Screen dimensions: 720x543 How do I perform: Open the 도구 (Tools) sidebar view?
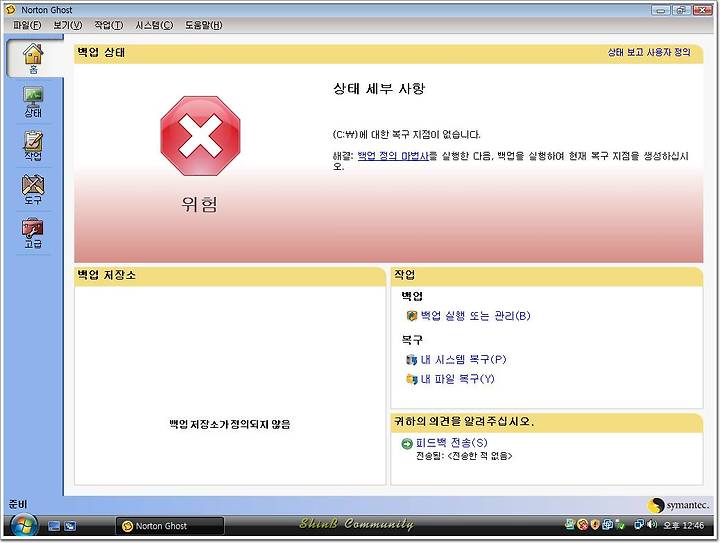coord(33,189)
